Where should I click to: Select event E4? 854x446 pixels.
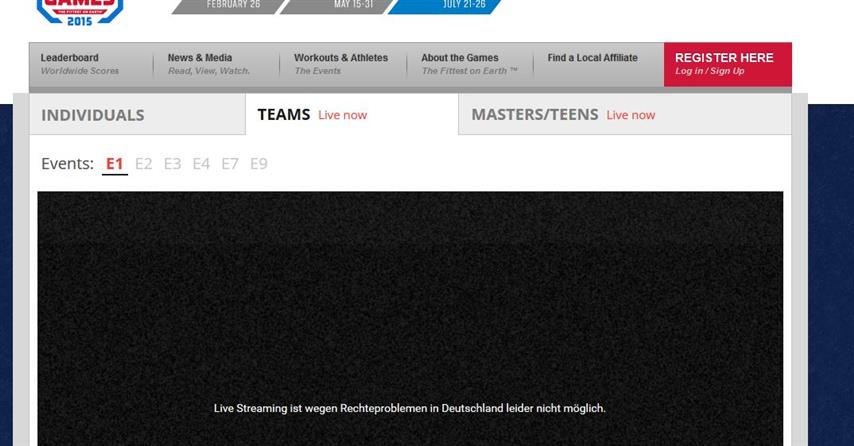coord(201,164)
